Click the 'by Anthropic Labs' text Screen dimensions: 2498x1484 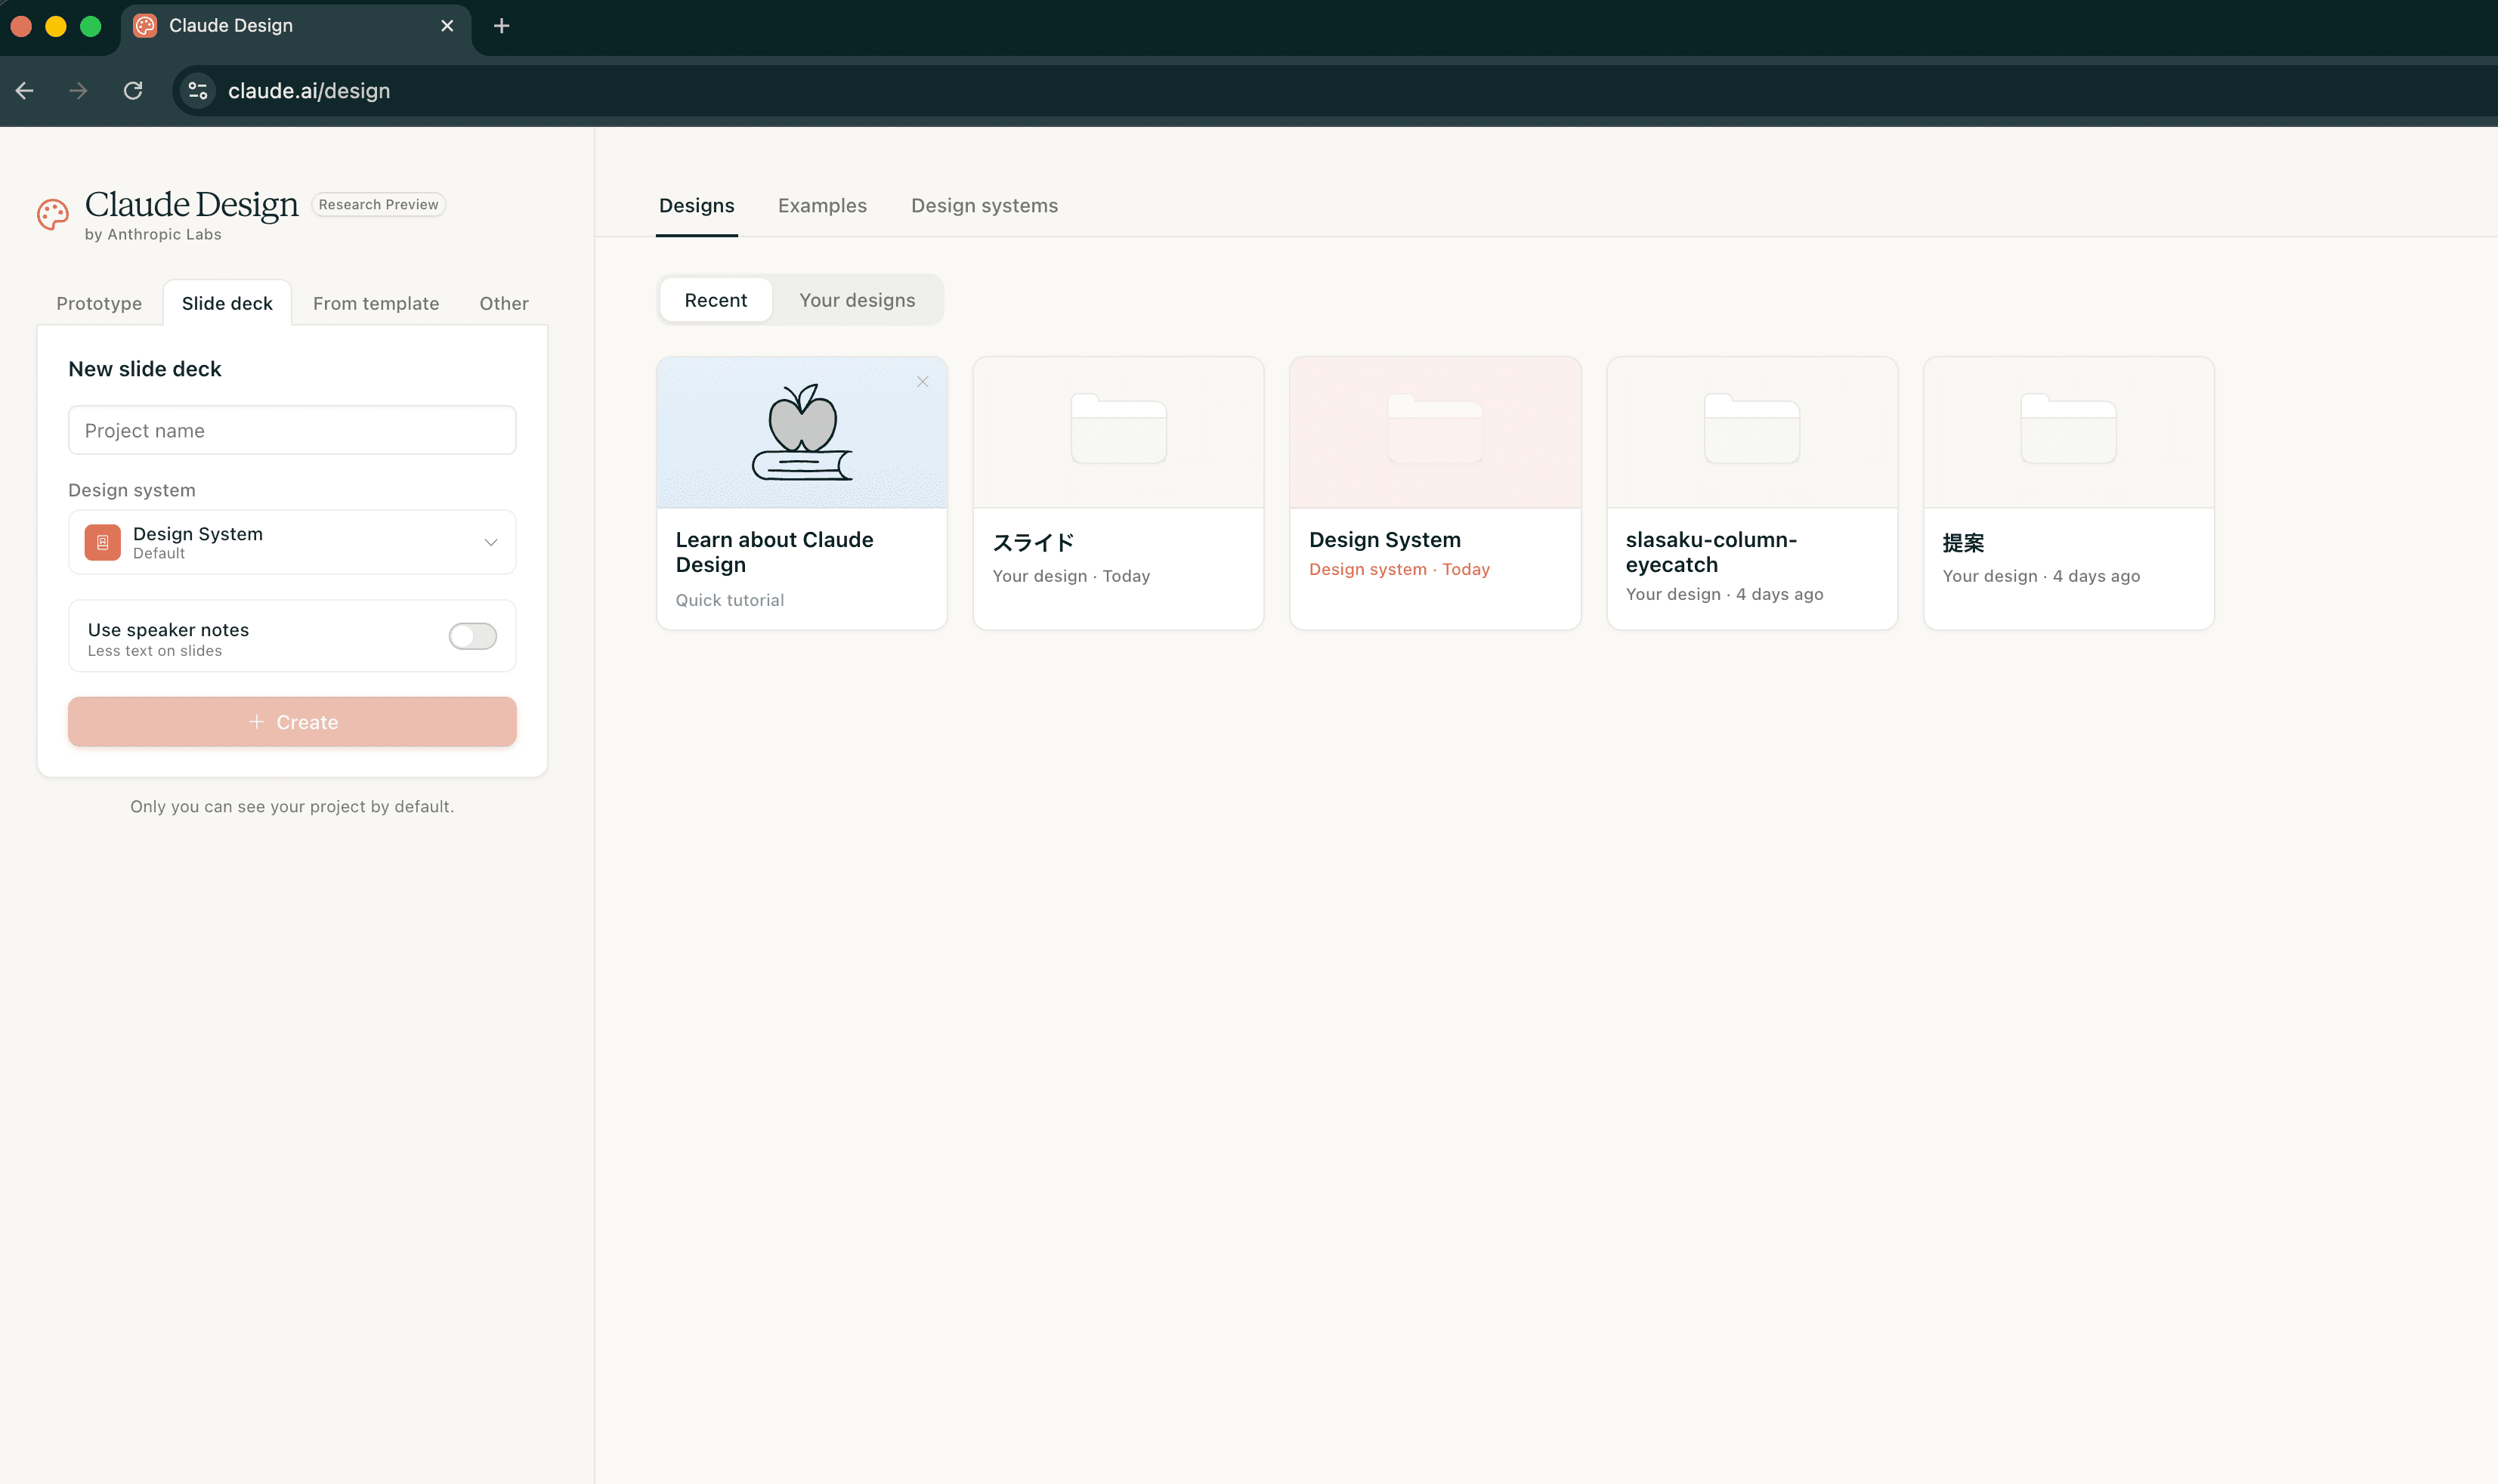pyautogui.click(x=153, y=234)
